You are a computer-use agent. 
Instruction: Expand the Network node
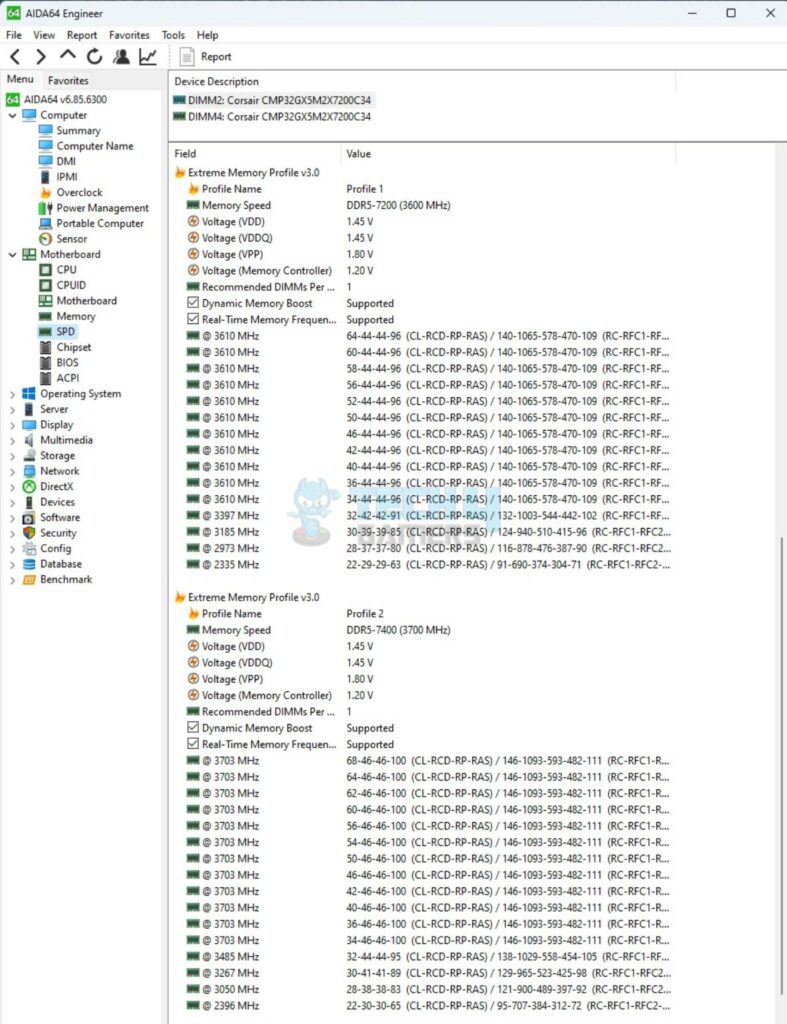[12, 472]
